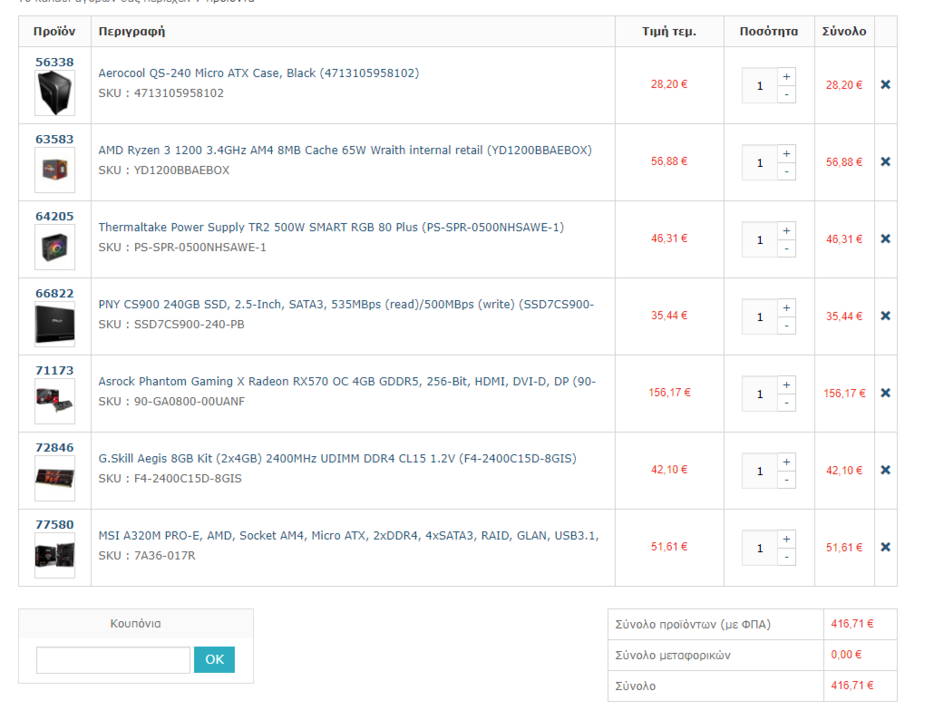Remove the Aerocool QS-240 case from cart
The image size is (934, 720).
[885, 85]
